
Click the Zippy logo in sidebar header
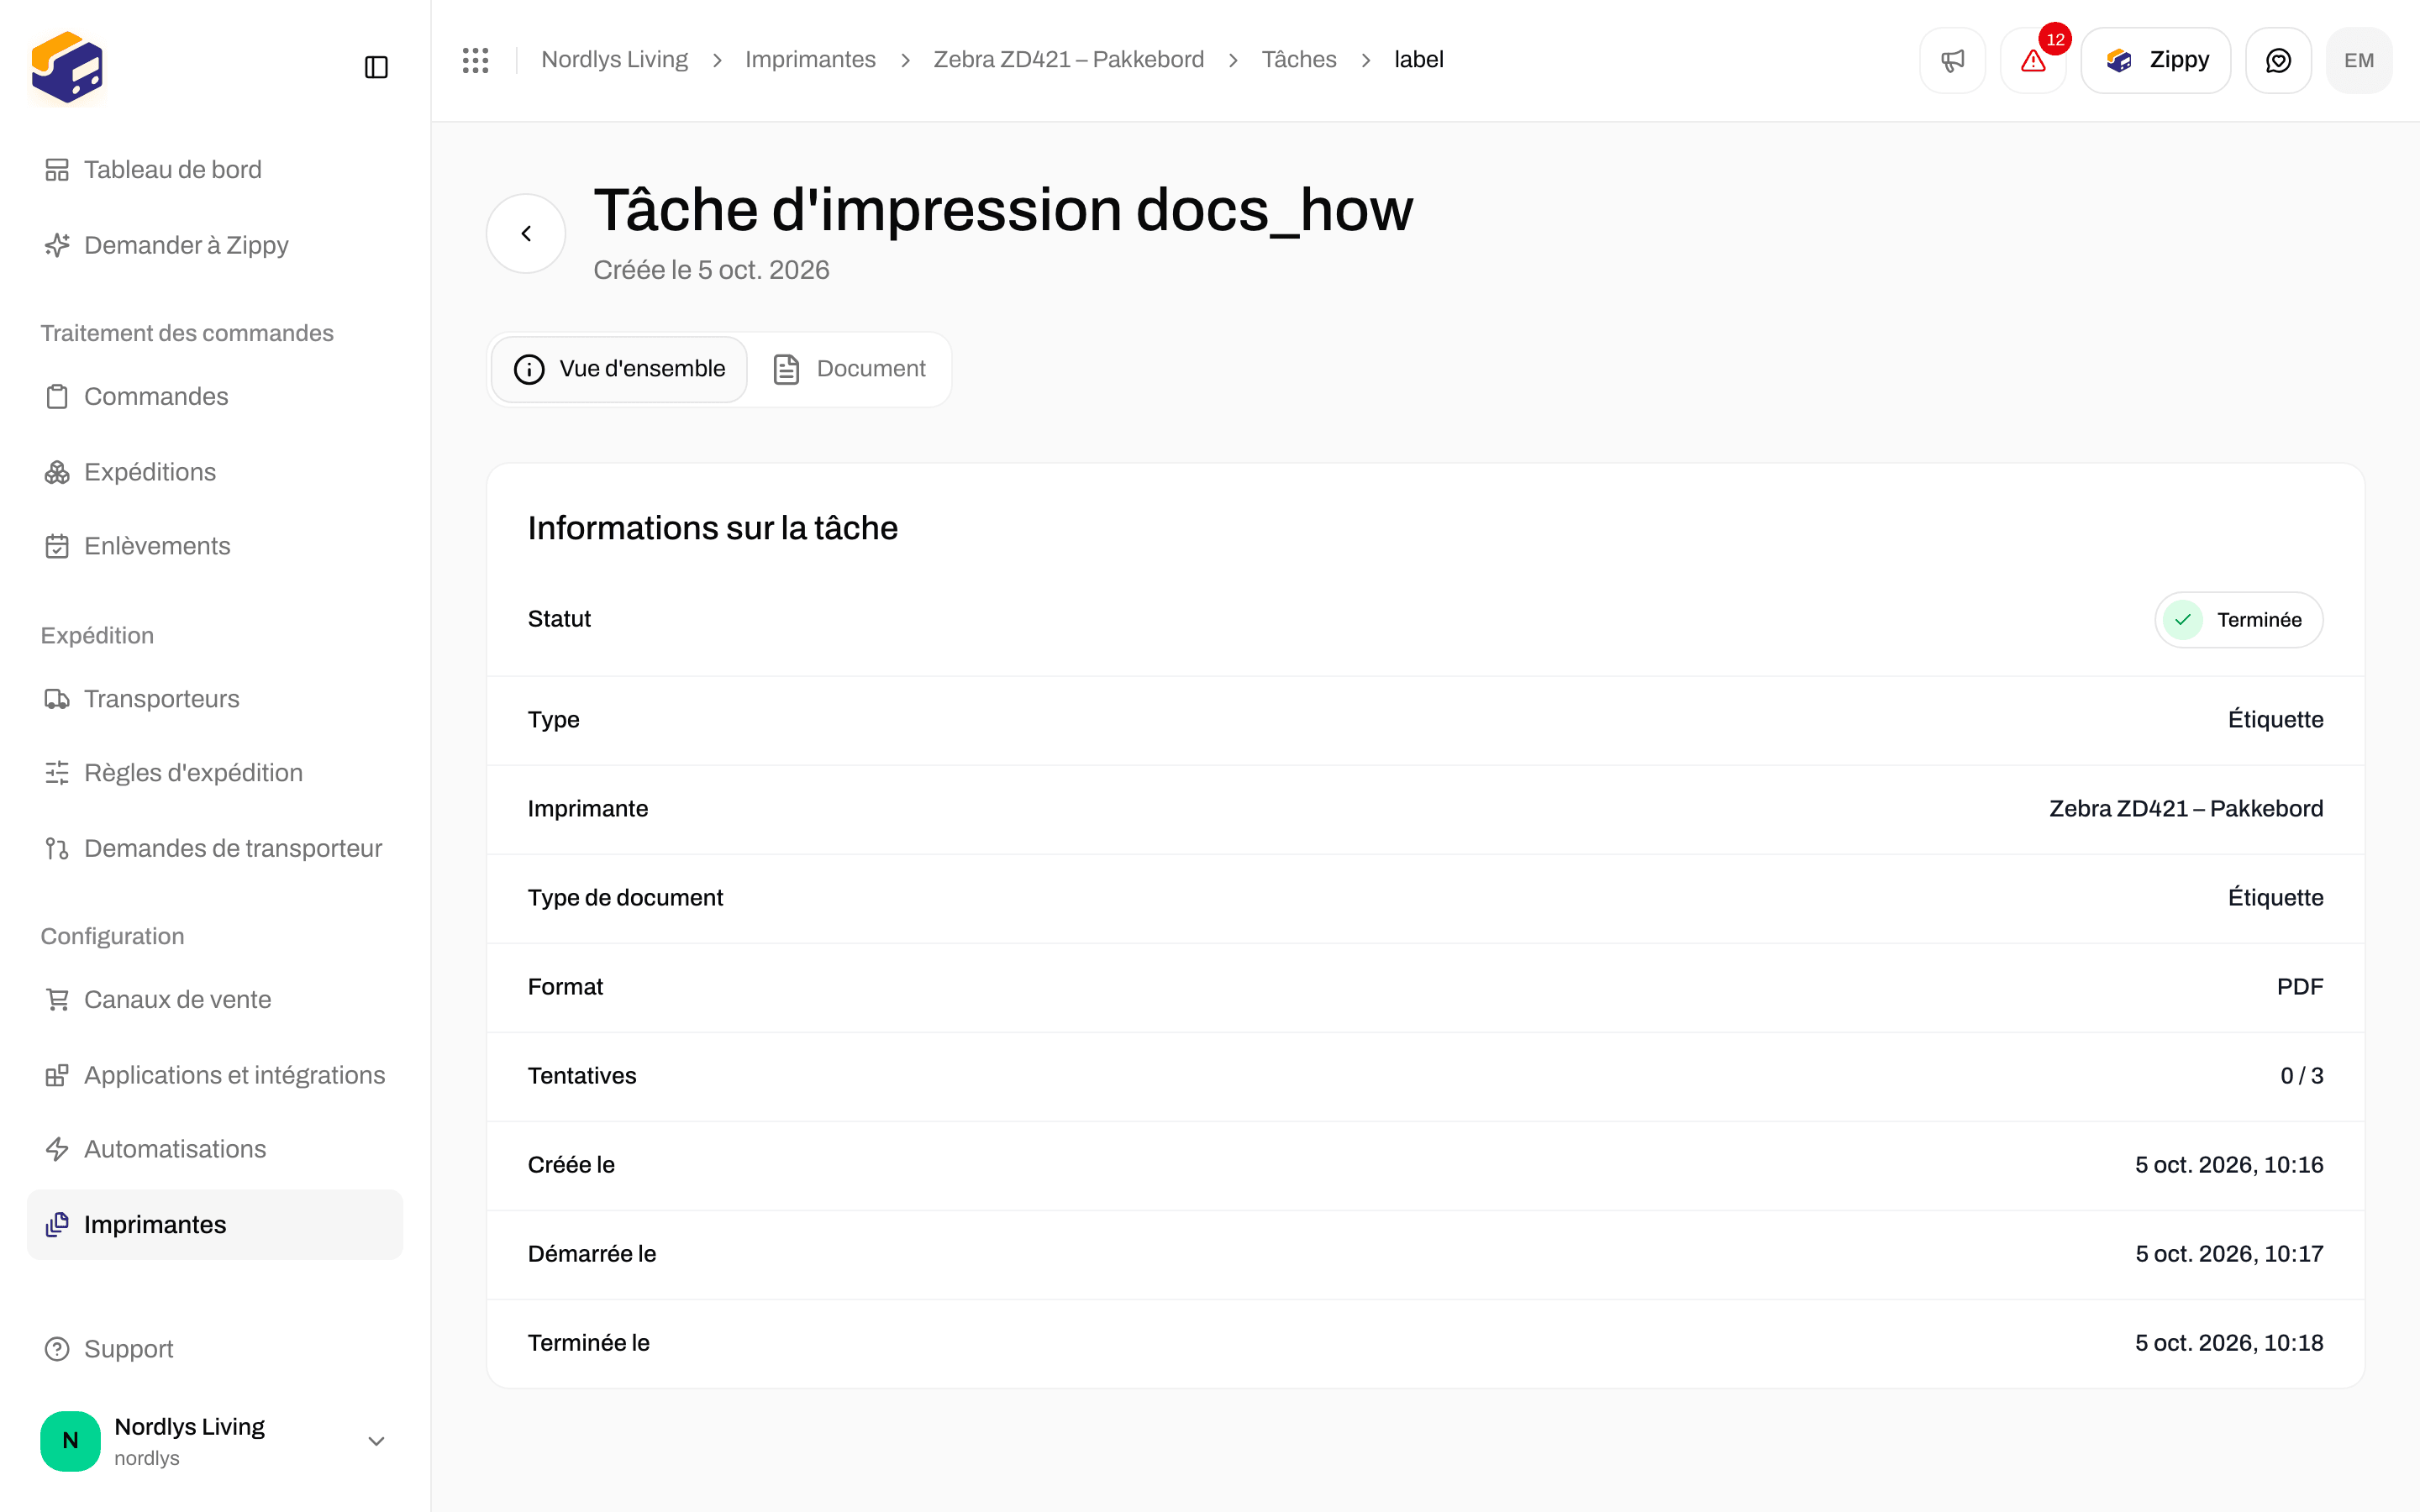tap(67, 67)
